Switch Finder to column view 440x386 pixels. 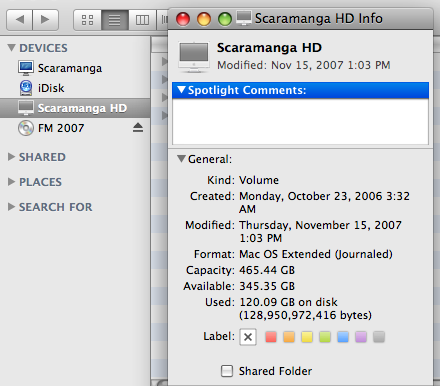(142, 20)
